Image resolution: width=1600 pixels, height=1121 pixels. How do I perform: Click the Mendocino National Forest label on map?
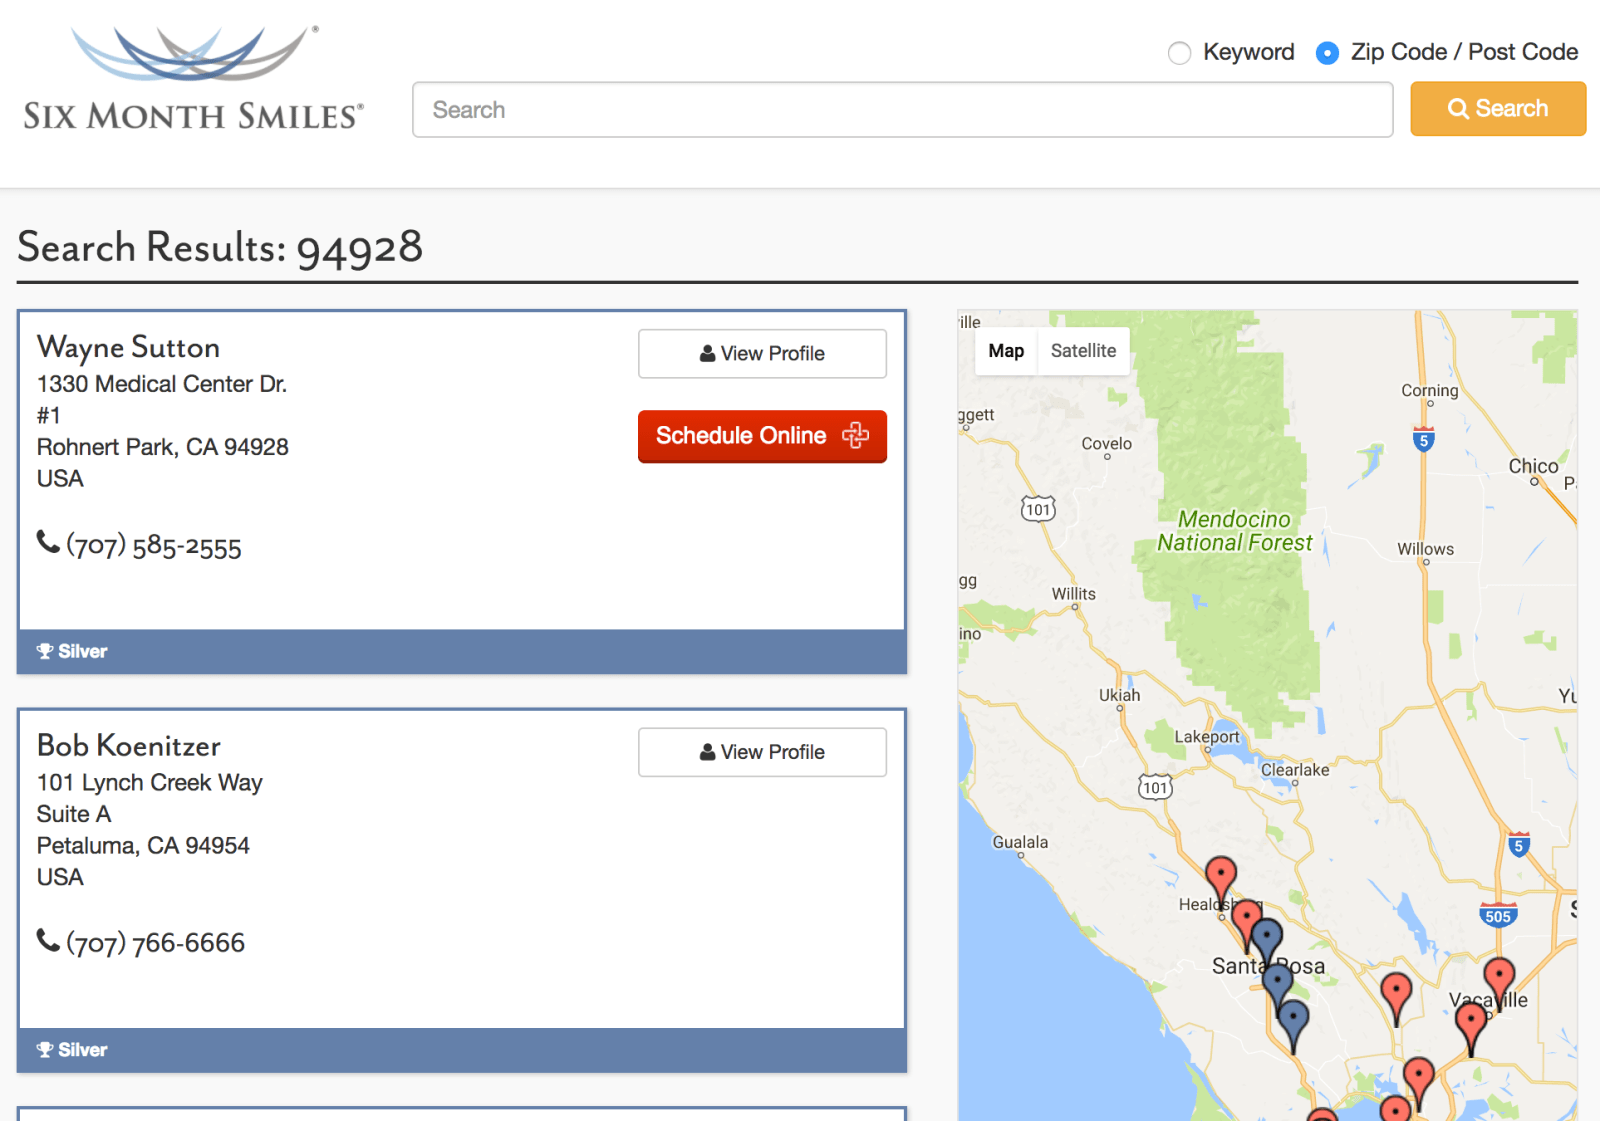pyautogui.click(x=1235, y=531)
